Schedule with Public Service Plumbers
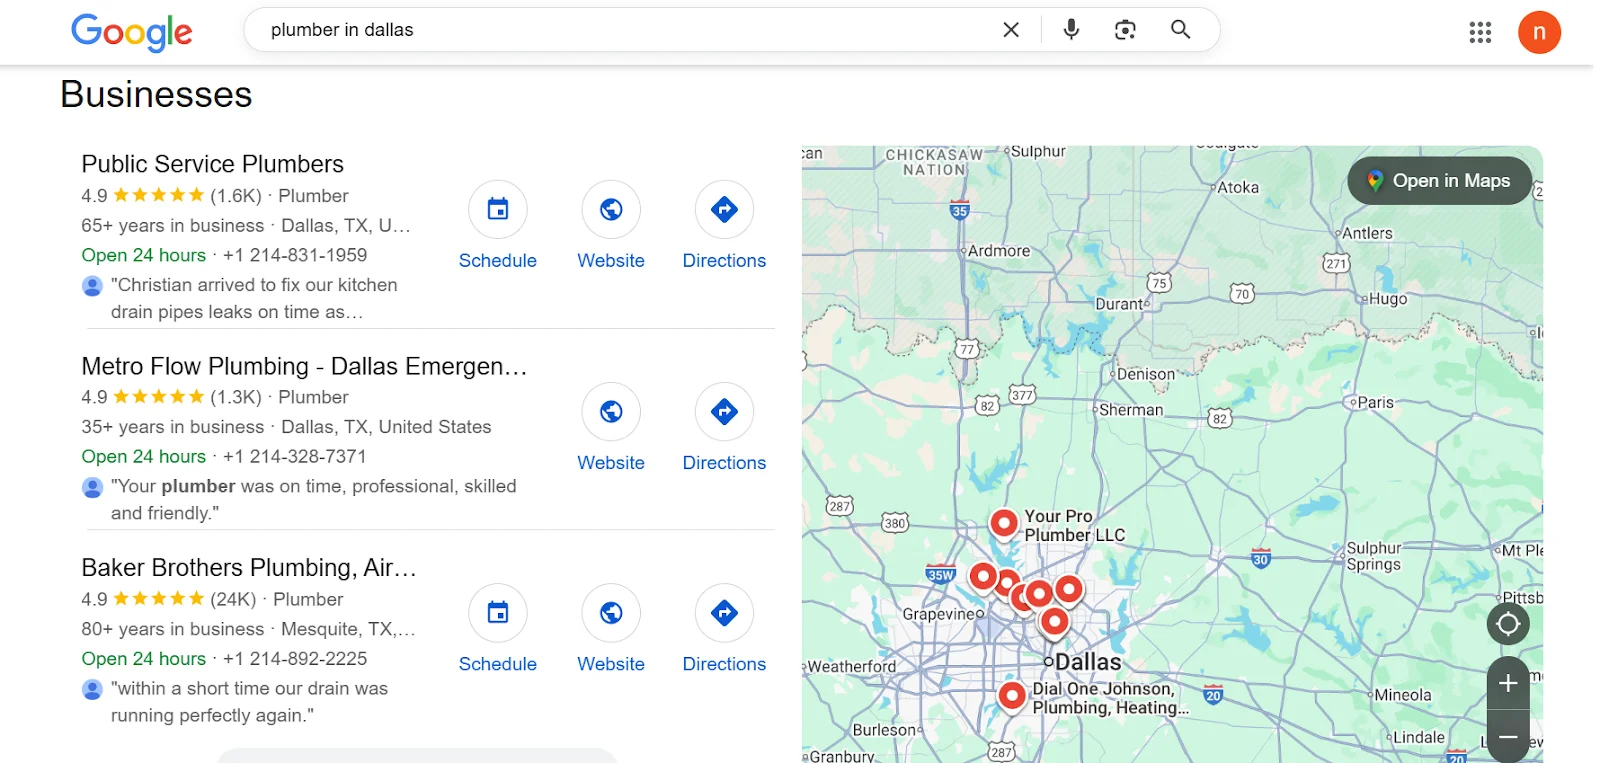1600x763 pixels. [498, 226]
